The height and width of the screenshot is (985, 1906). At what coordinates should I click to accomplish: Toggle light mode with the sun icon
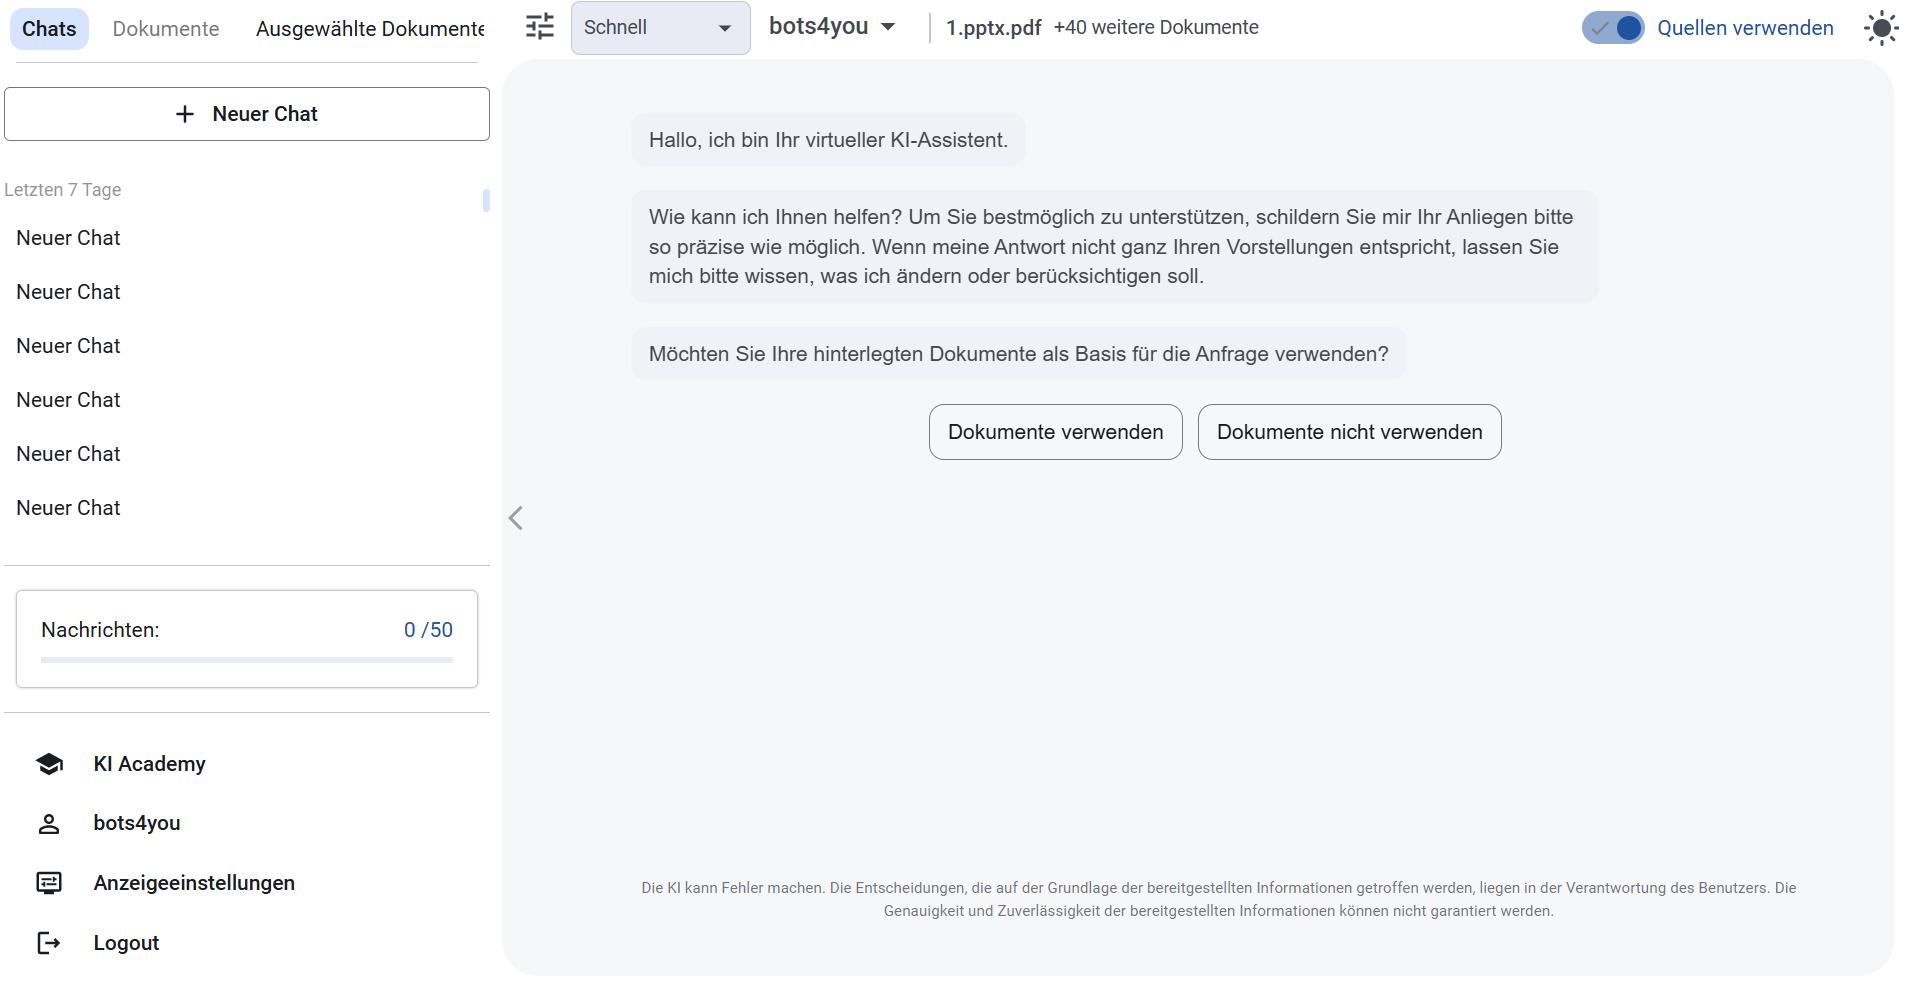click(1882, 28)
